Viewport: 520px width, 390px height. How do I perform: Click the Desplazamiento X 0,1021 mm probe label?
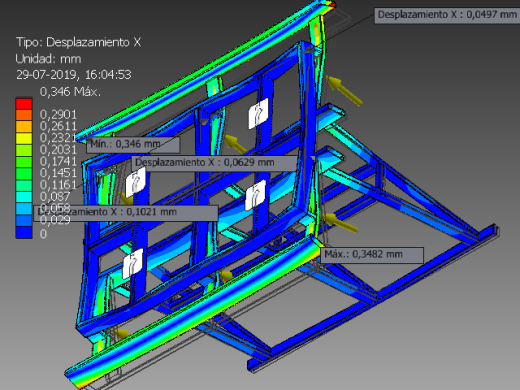click(126, 213)
